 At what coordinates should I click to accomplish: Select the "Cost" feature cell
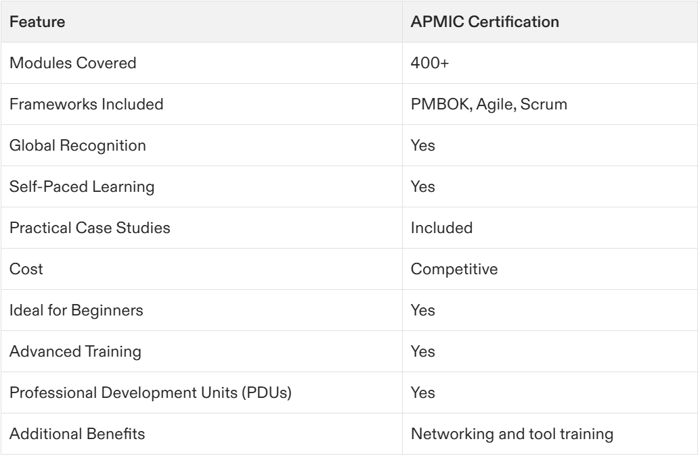(26, 269)
